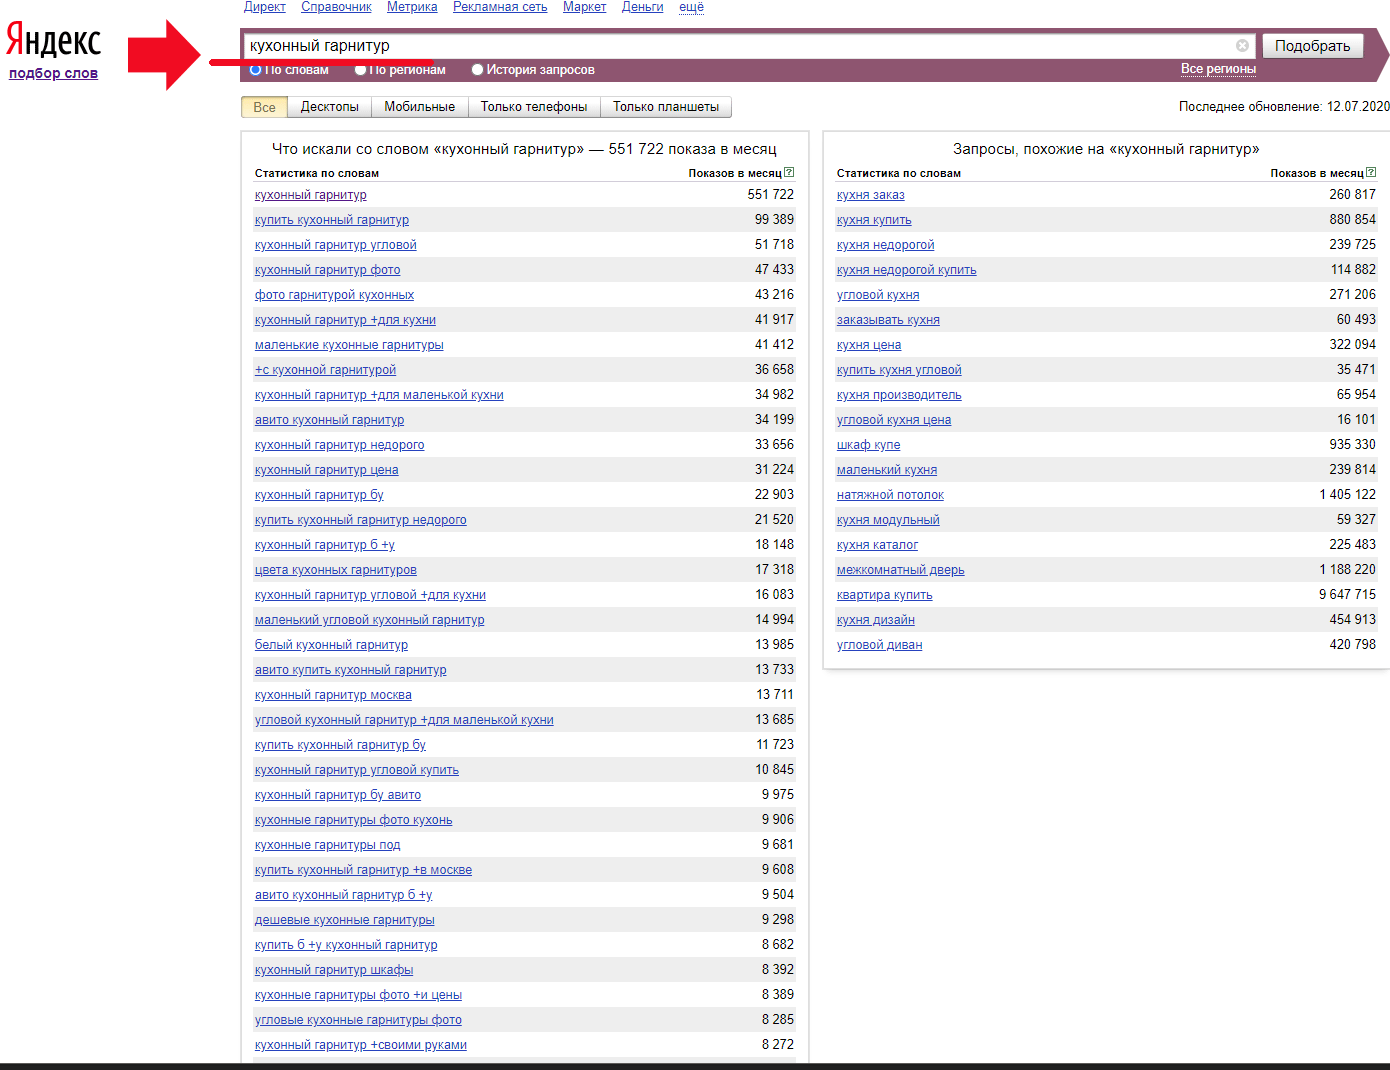Open 'кухонный гарнитур цена' link
The height and width of the screenshot is (1070, 1390).
coord(326,470)
